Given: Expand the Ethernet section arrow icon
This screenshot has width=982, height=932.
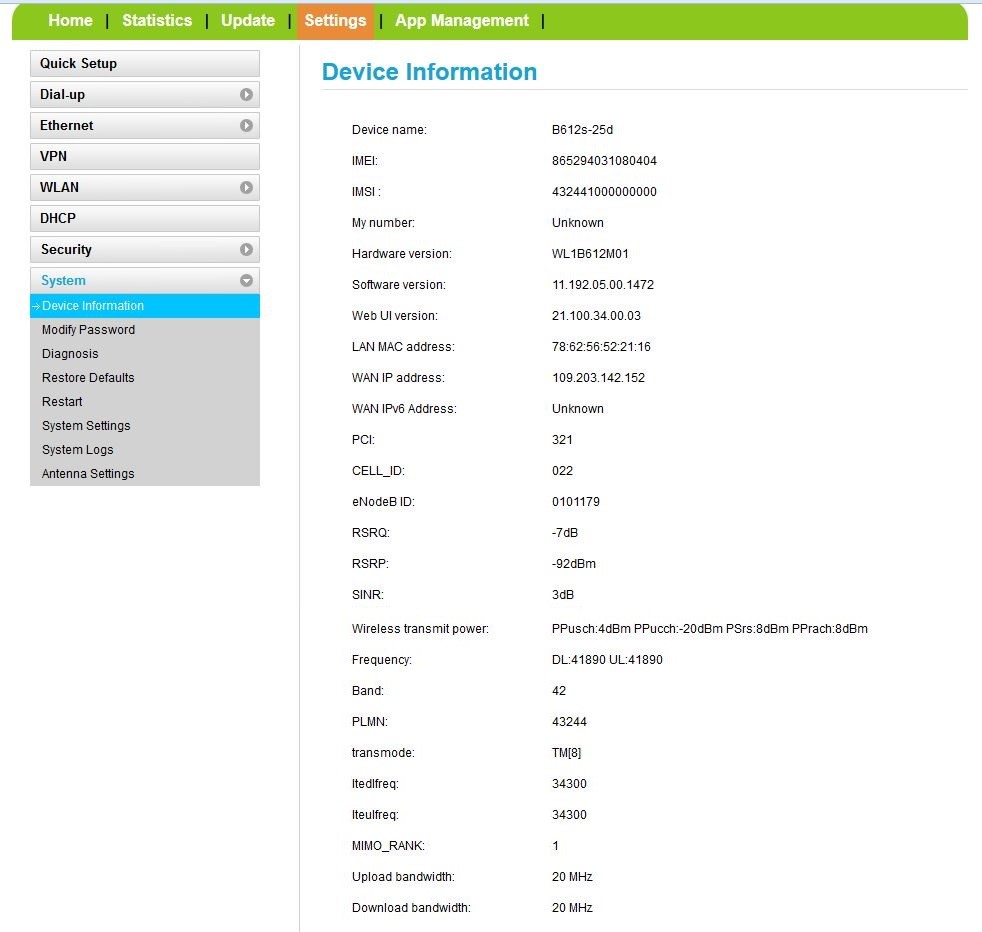Looking at the screenshot, I should click(x=246, y=126).
